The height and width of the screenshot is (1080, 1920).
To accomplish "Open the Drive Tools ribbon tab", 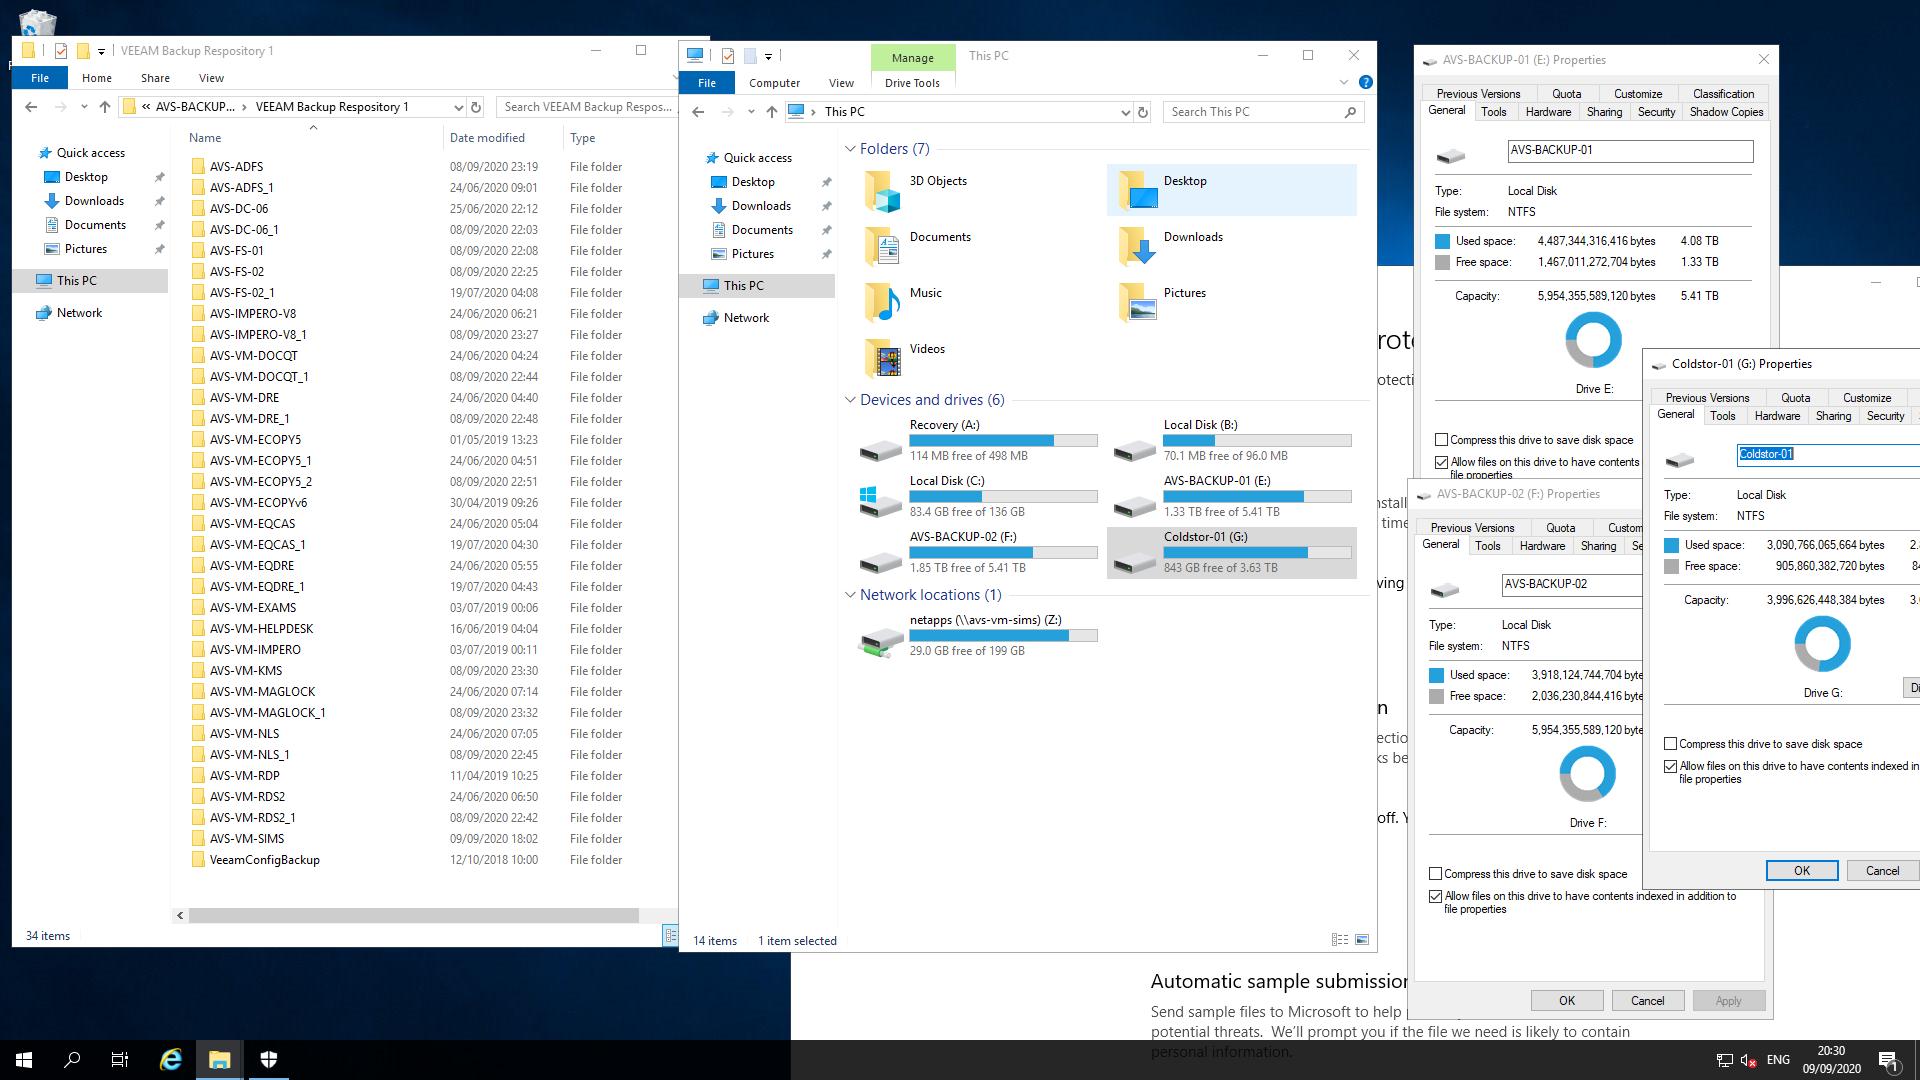I will (x=911, y=83).
